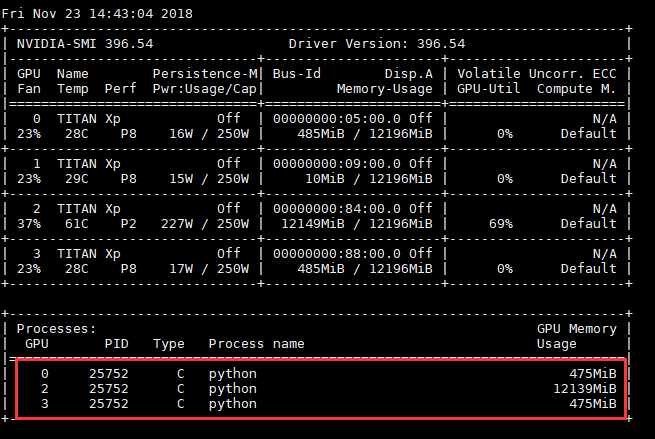The height and width of the screenshot is (439, 655).
Task: Click the Persistence-M column header
Action: [206, 73]
